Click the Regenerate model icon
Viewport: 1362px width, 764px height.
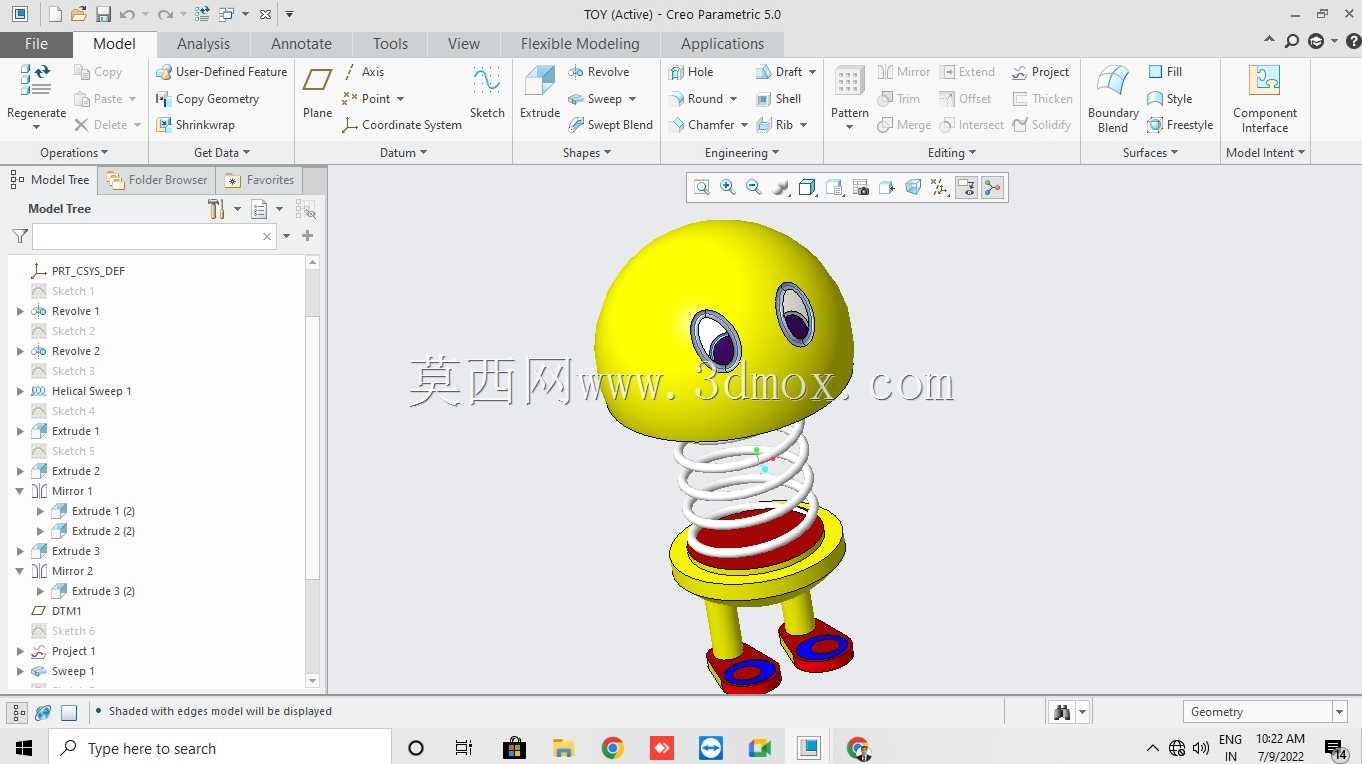click(x=36, y=81)
